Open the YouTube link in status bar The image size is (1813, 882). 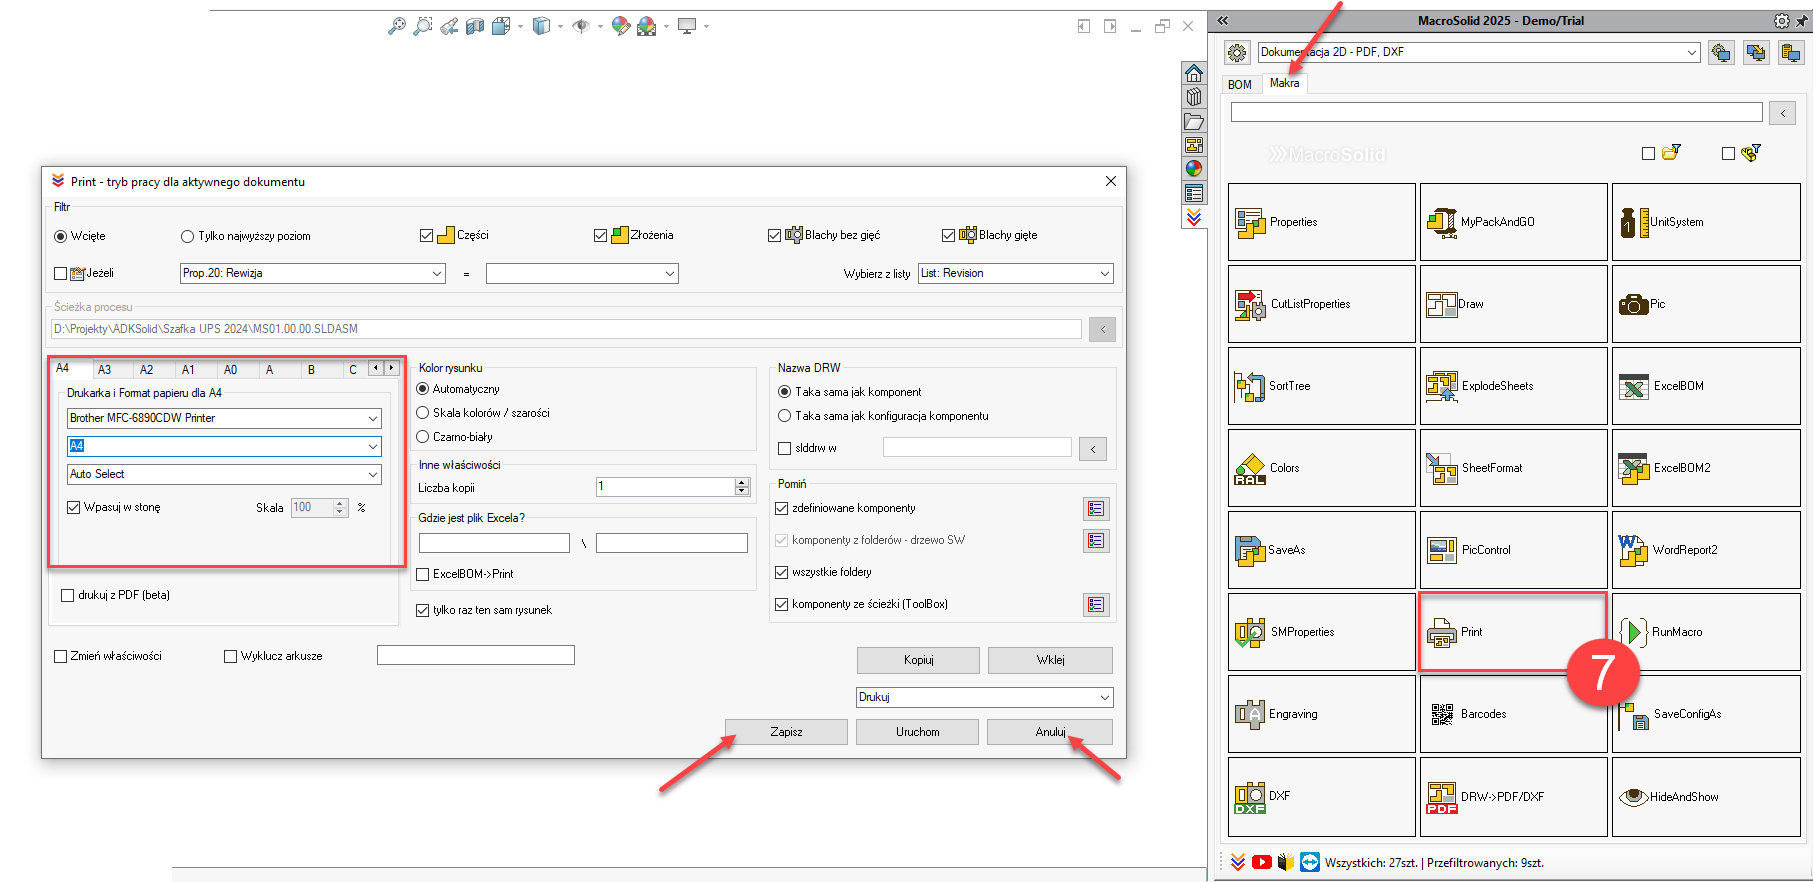[1262, 862]
